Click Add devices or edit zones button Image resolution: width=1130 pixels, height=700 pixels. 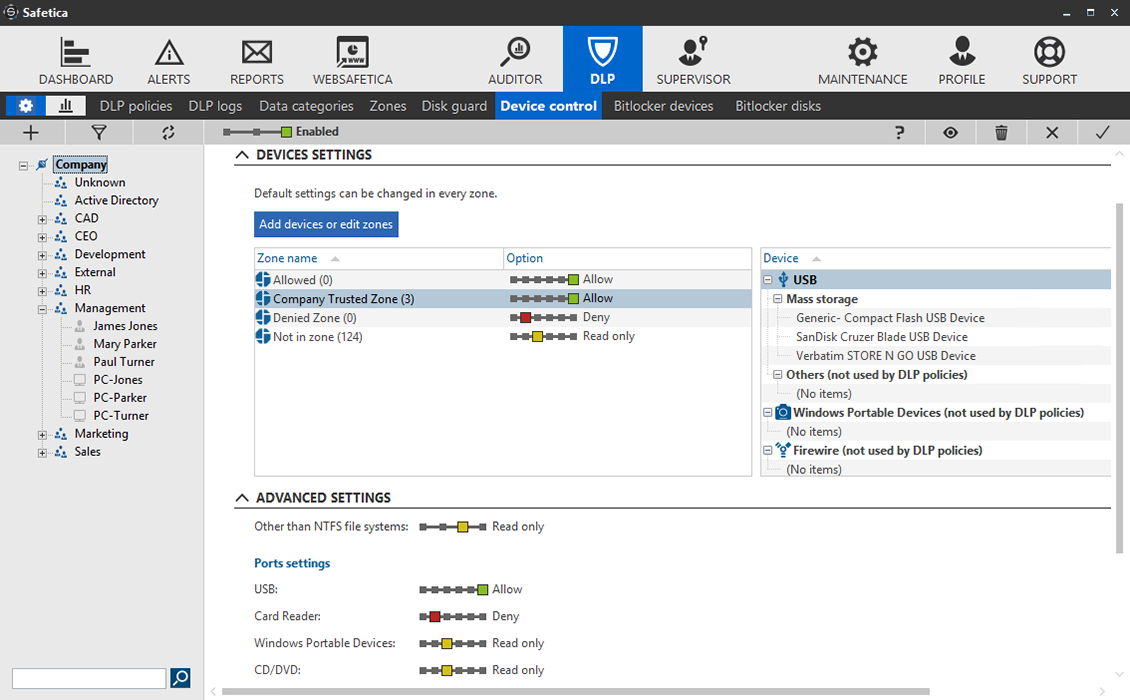point(326,224)
